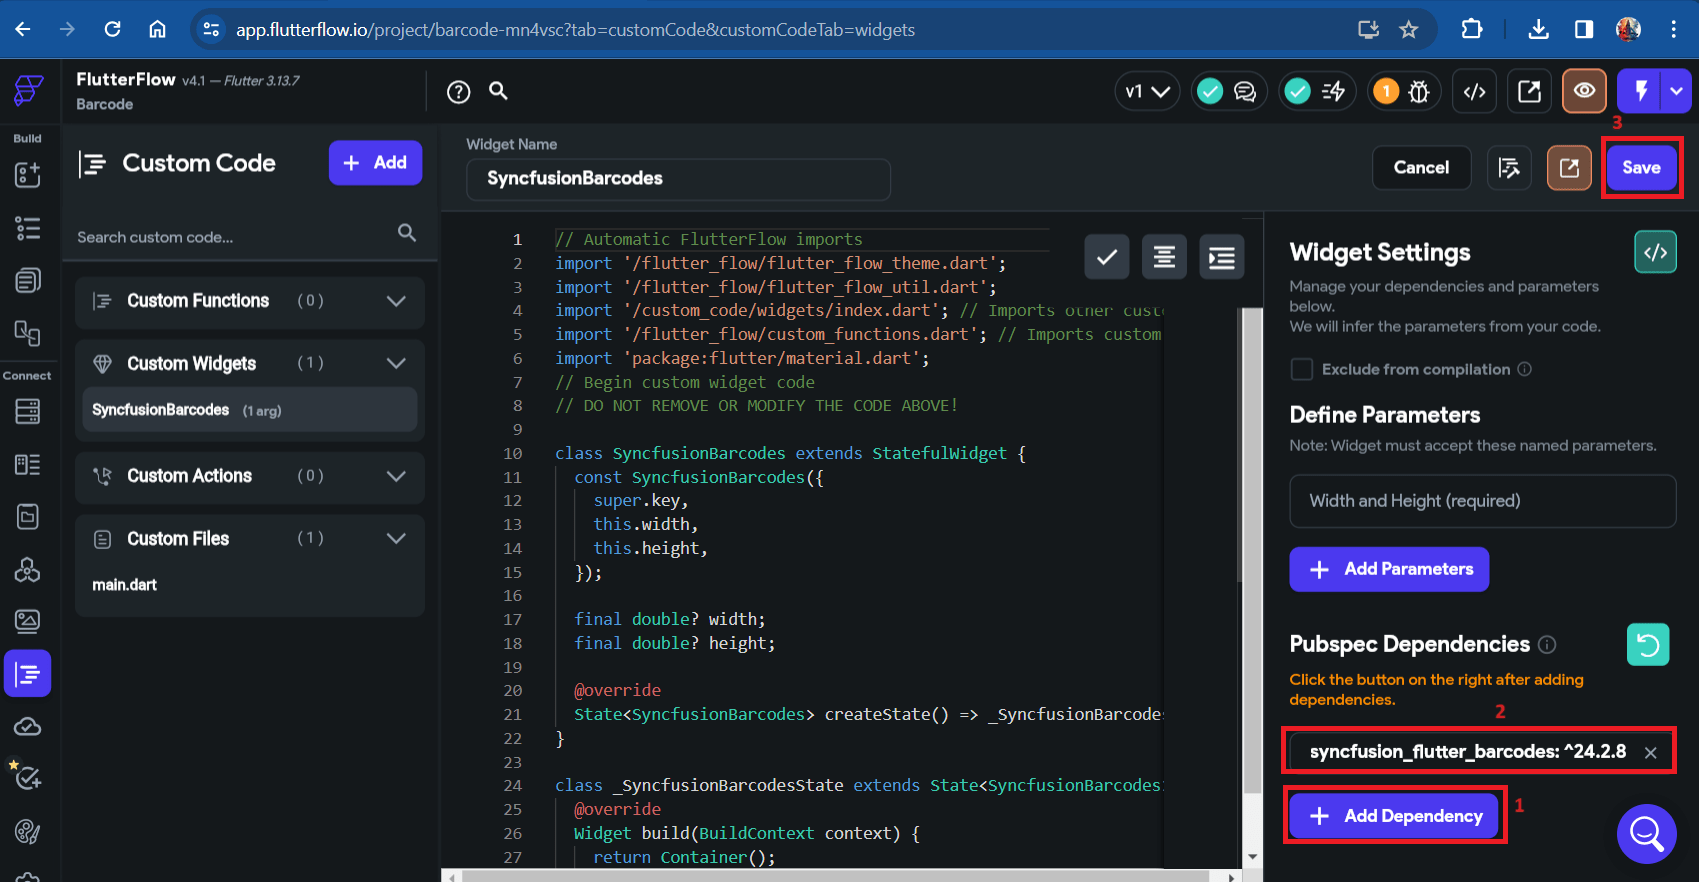The height and width of the screenshot is (882, 1699).
Task: Click the Add Dependency button
Action: (x=1395, y=816)
